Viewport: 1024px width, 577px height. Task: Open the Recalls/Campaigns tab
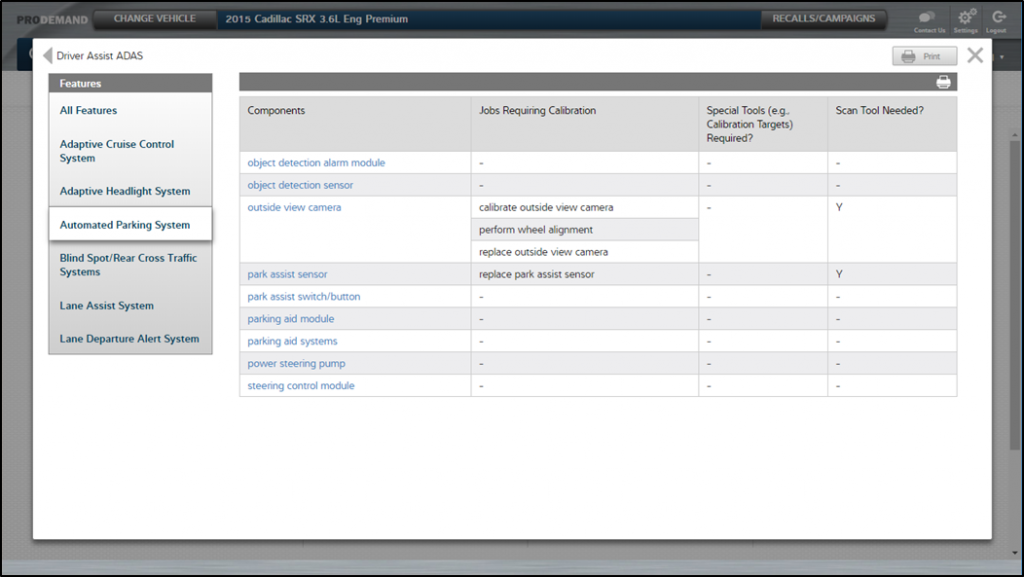823,19
